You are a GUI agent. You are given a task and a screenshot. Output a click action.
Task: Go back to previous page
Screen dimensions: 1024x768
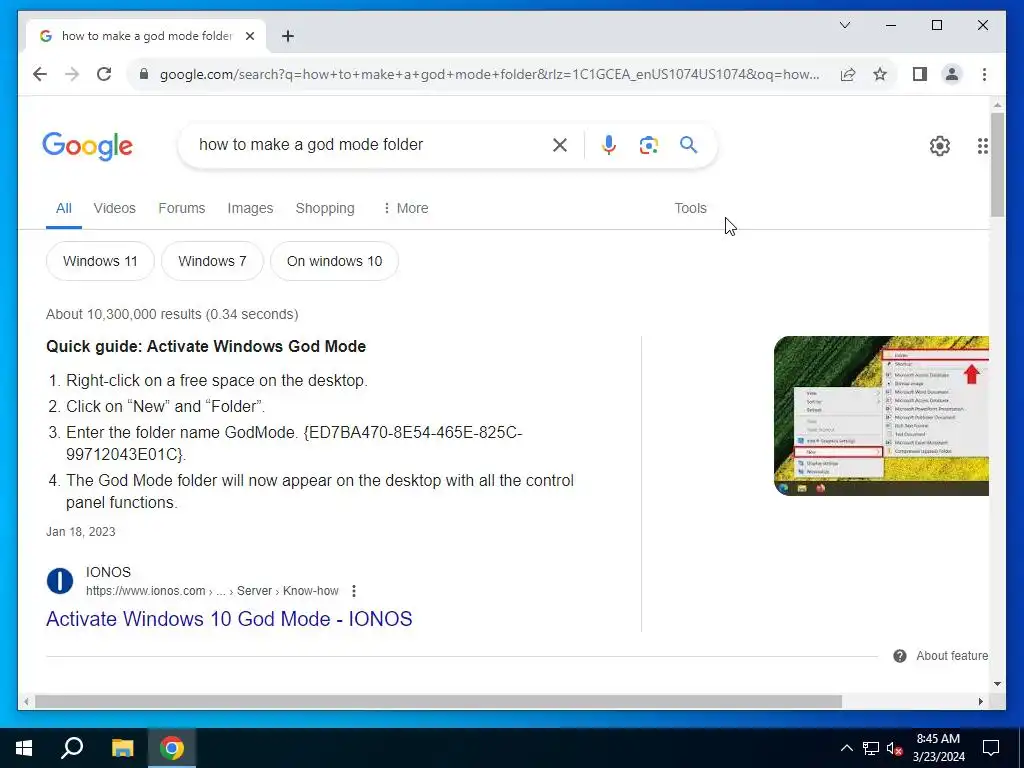click(40, 74)
